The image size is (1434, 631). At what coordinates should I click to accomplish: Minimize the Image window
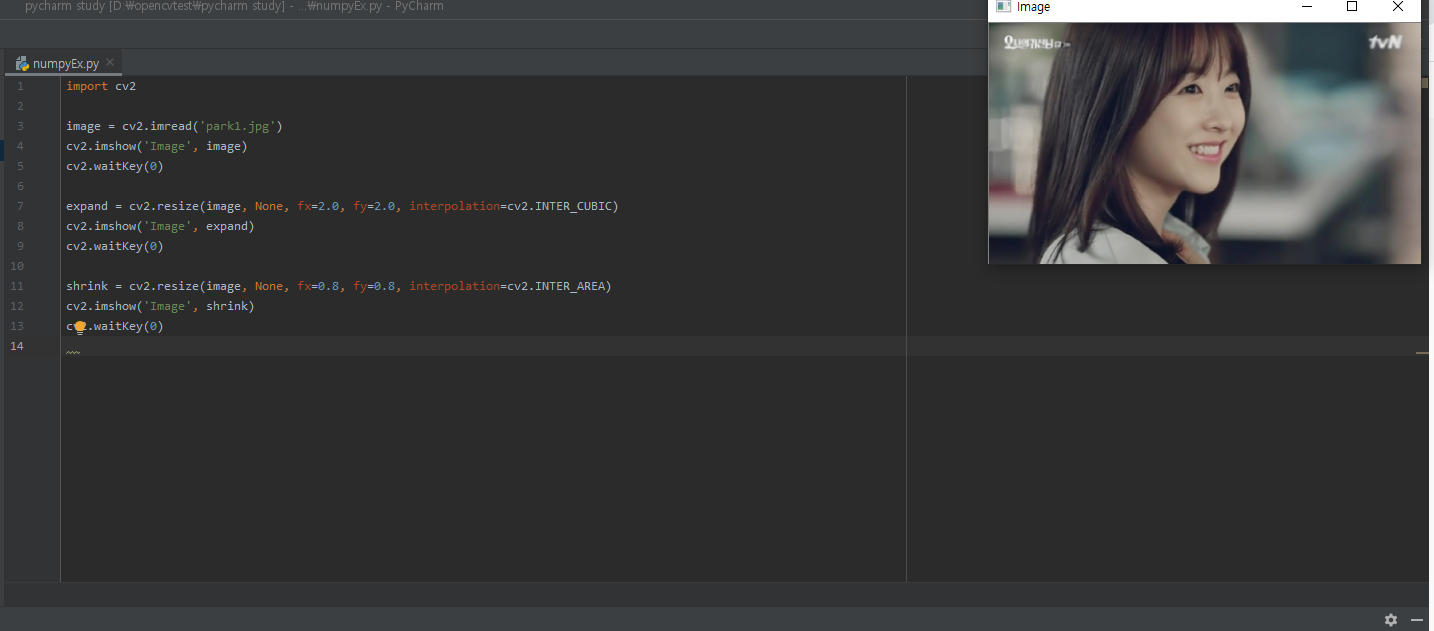[1306, 6]
